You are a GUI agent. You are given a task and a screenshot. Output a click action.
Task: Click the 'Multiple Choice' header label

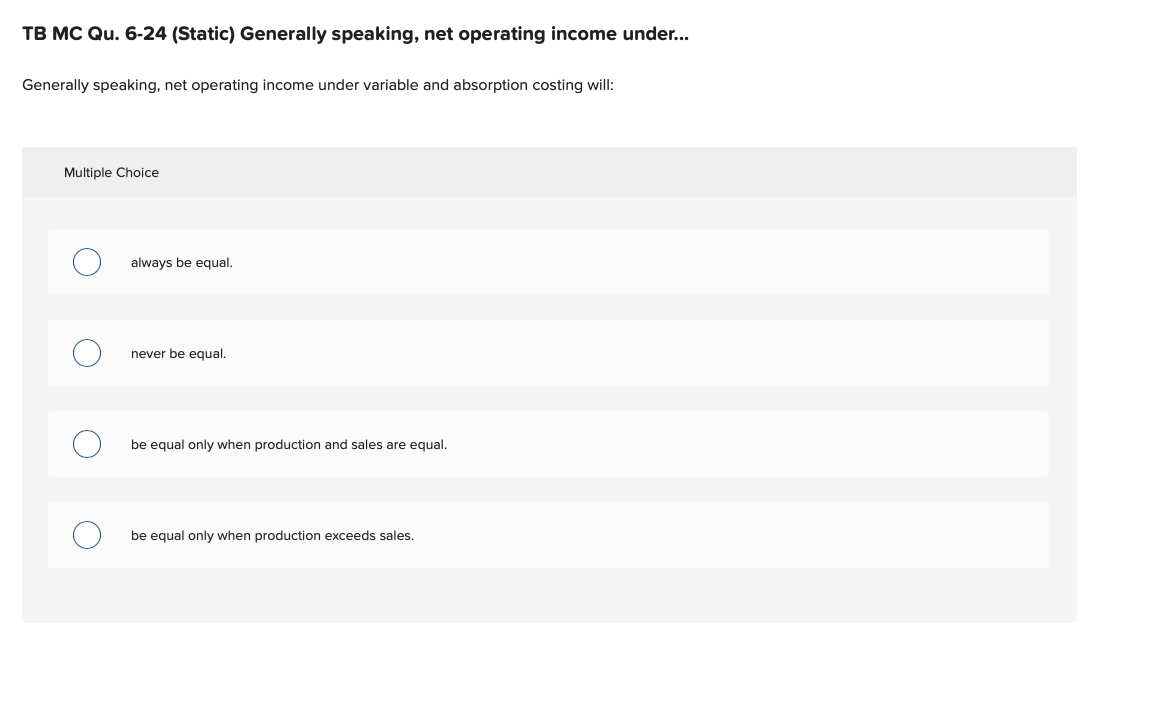(x=111, y=172)
